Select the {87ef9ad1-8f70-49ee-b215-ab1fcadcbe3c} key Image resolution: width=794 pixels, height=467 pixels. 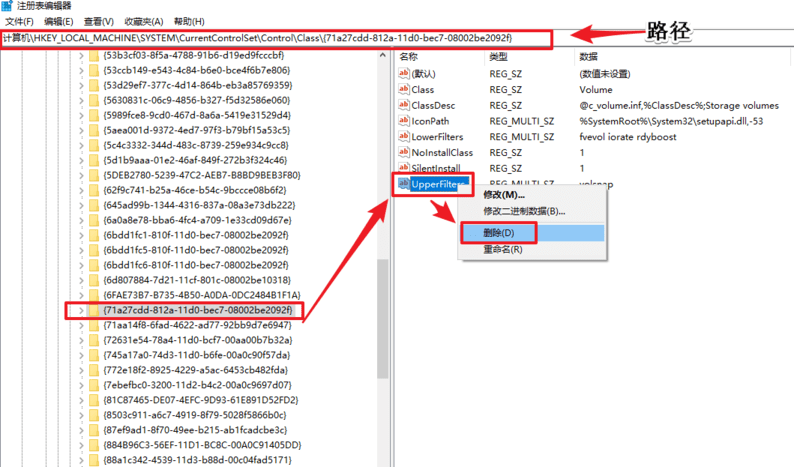coord(195,430)
